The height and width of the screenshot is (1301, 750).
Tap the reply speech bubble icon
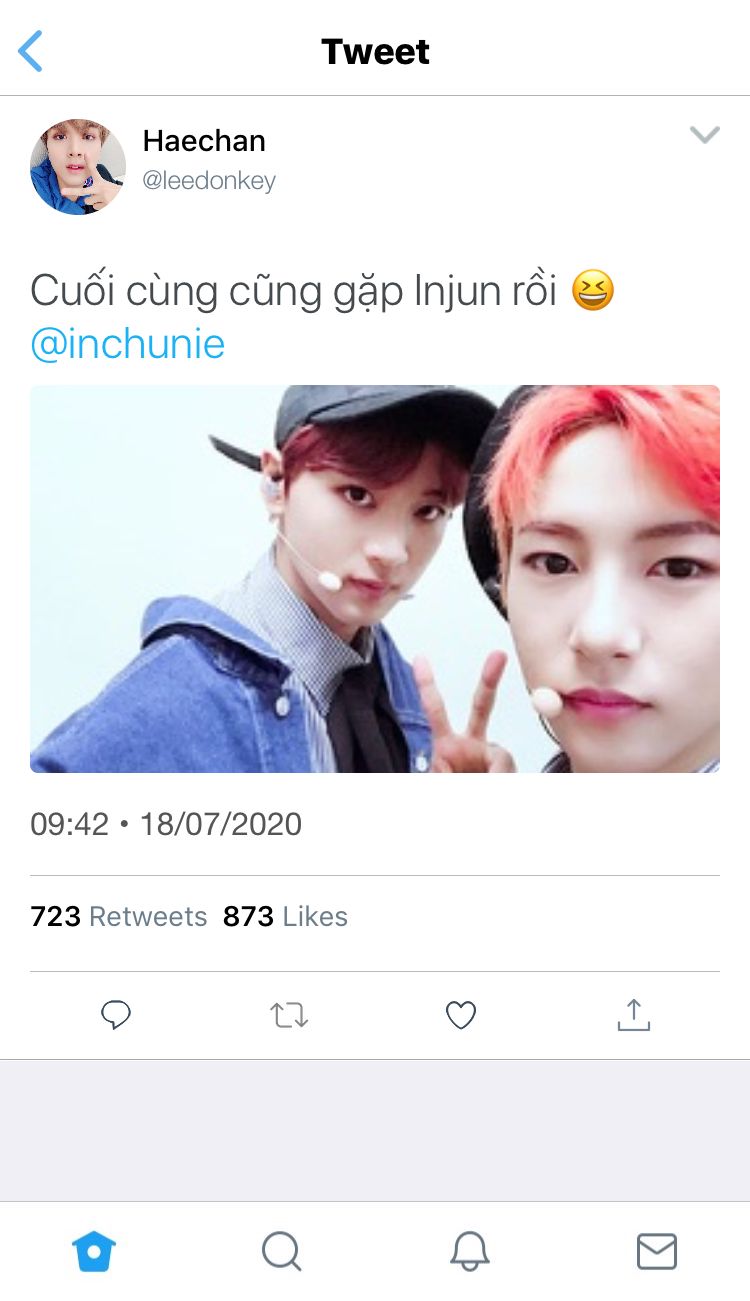tap(117, 1016)
